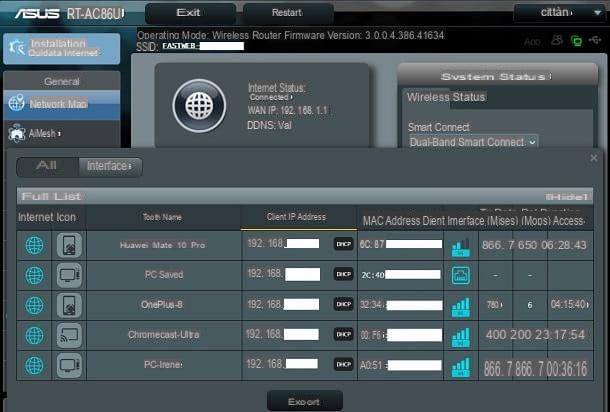Click the App label in the top status bar
The height and width of the screenshot is (412, 610).
532,42
